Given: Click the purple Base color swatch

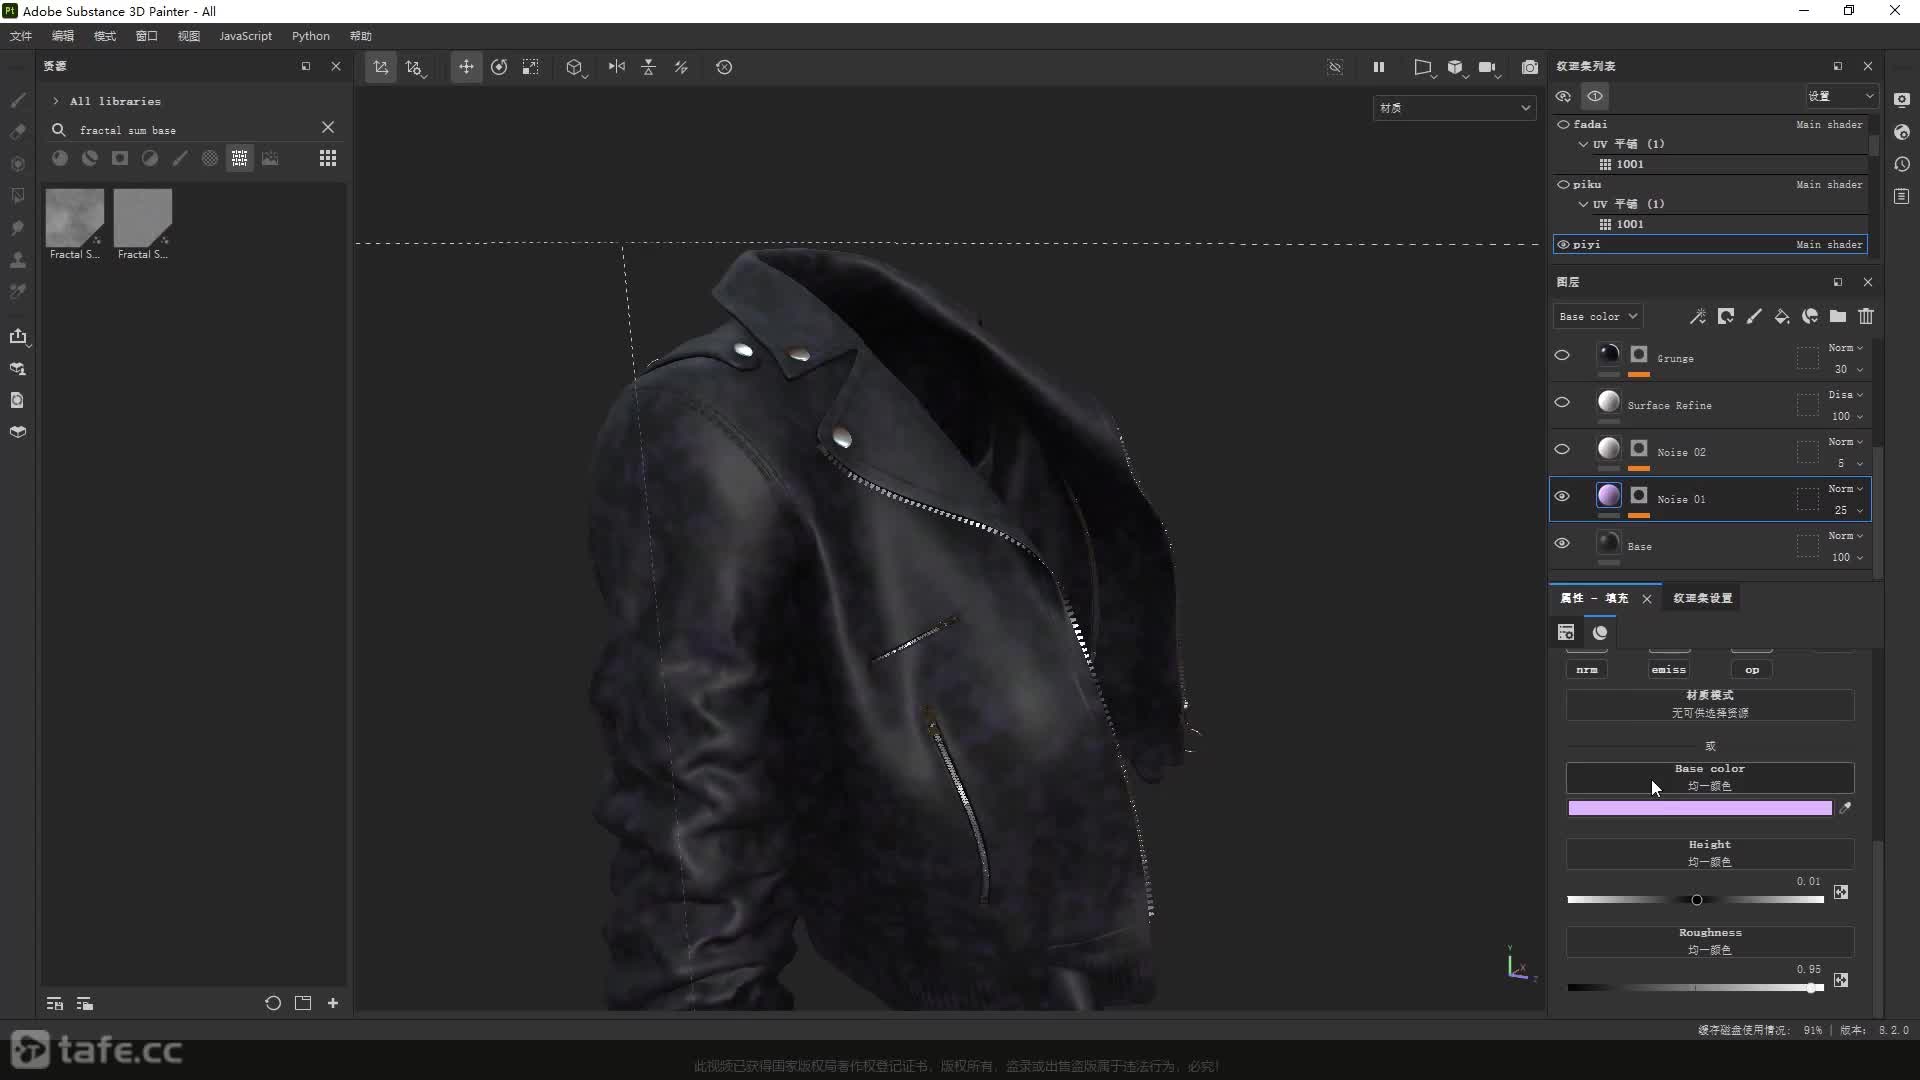Looking at the screenshot, I should coord(1700,808).
